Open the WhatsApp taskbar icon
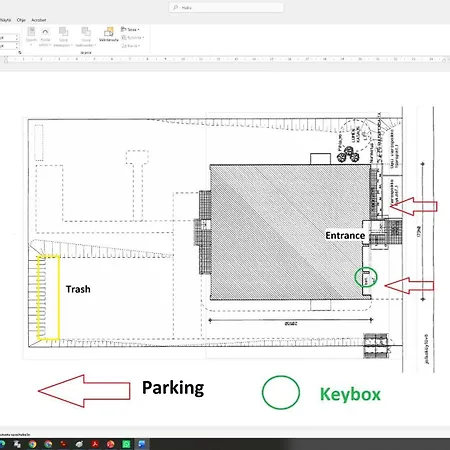450x450 pixels. click(126, 444)
